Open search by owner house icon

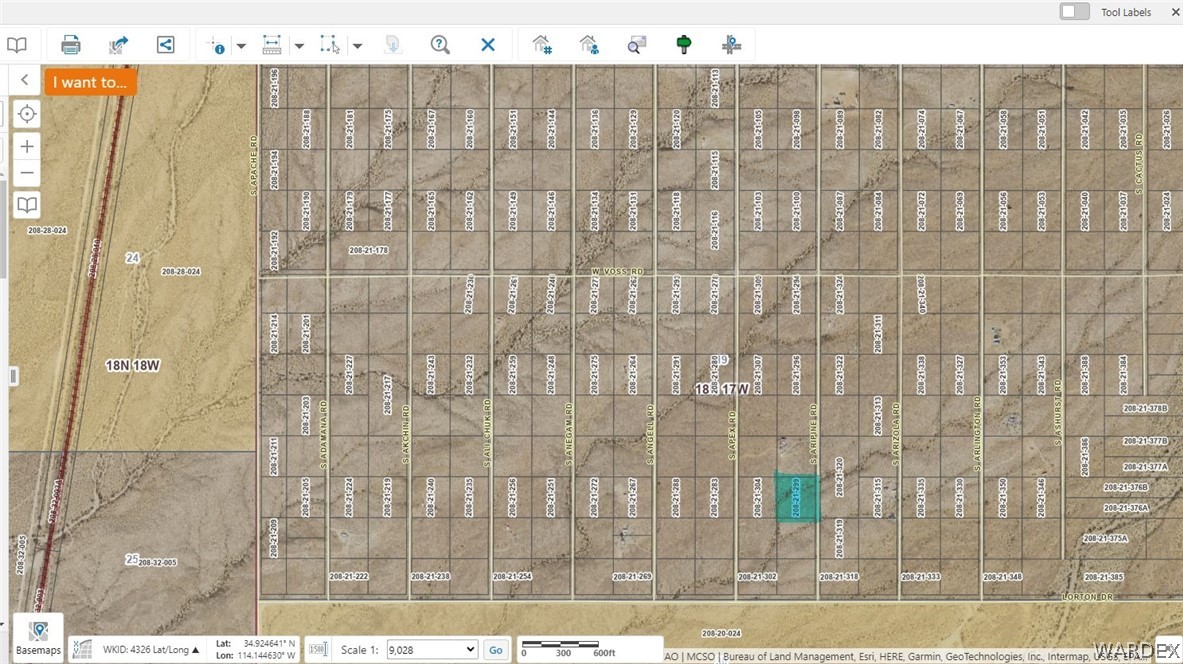pos(589,45)
